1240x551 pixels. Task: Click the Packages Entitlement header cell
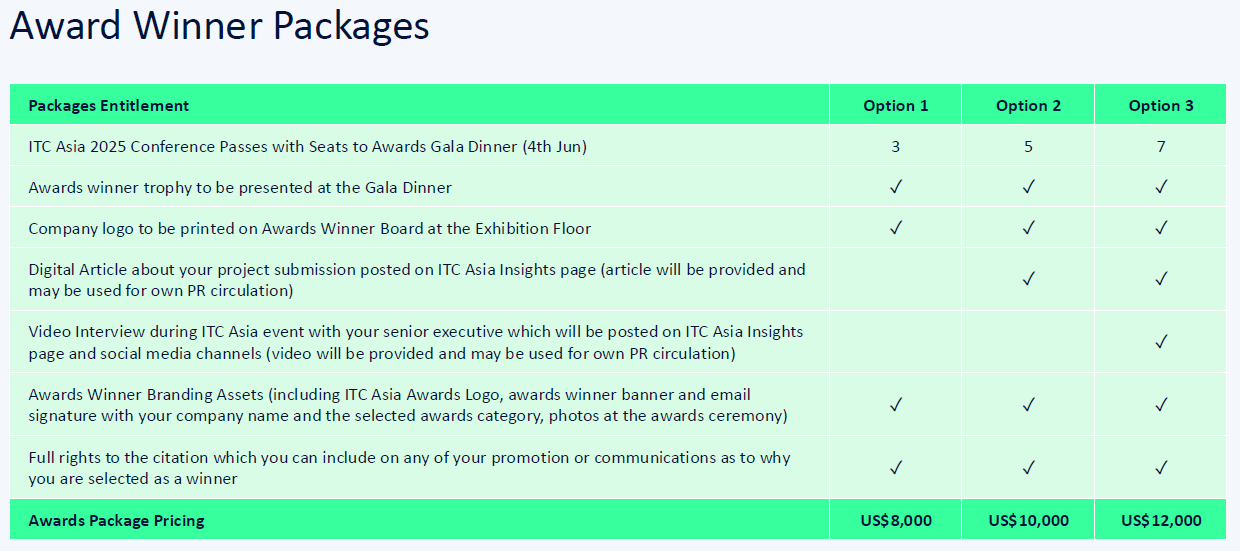[109, 106]
